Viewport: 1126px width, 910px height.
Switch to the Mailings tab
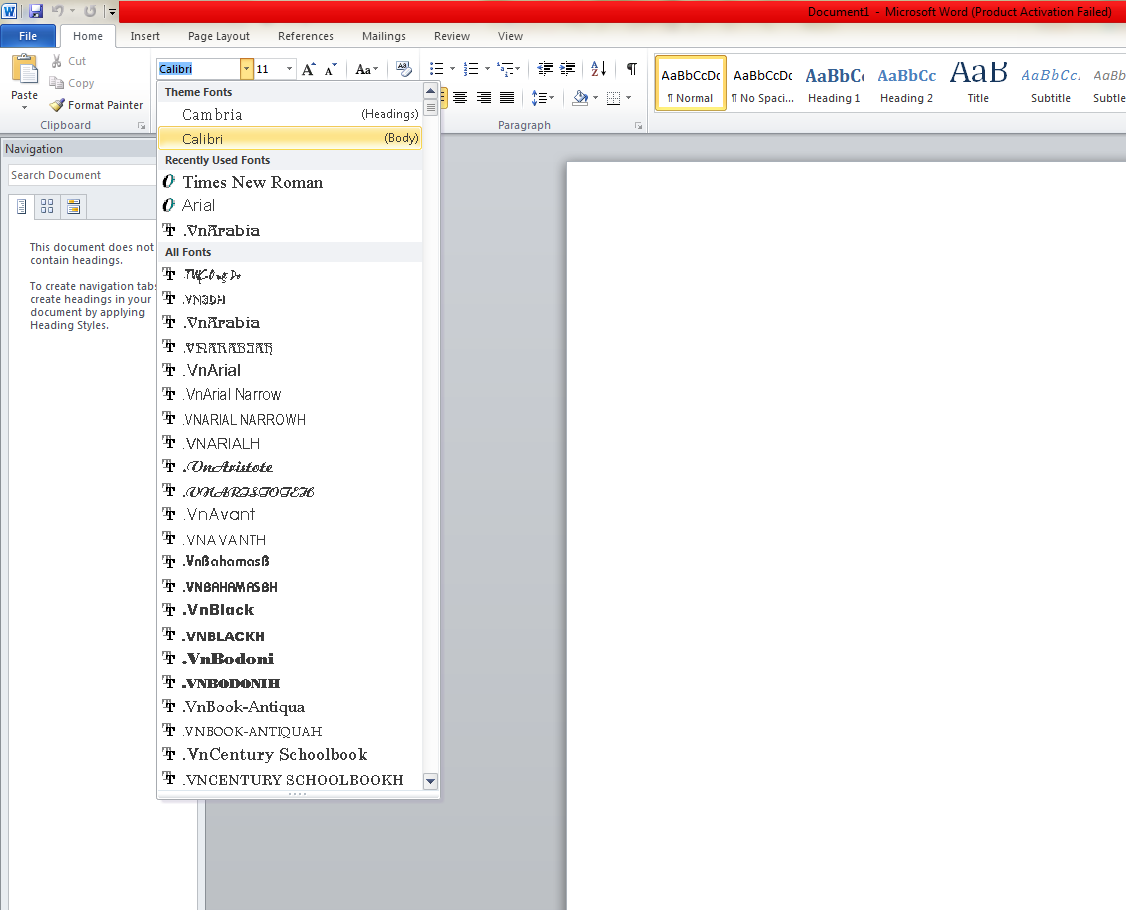point(384,36)
